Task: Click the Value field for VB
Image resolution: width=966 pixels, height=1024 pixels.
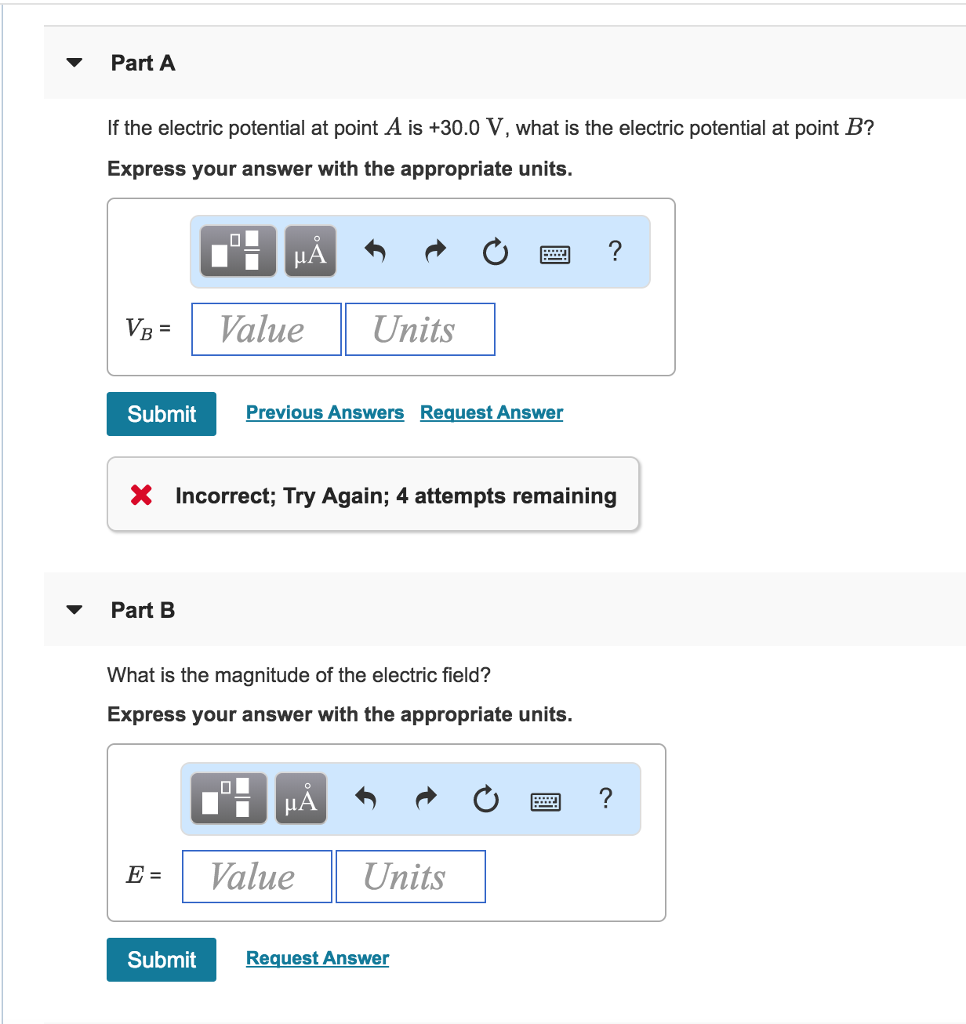Action: click(x=265, y=328)
